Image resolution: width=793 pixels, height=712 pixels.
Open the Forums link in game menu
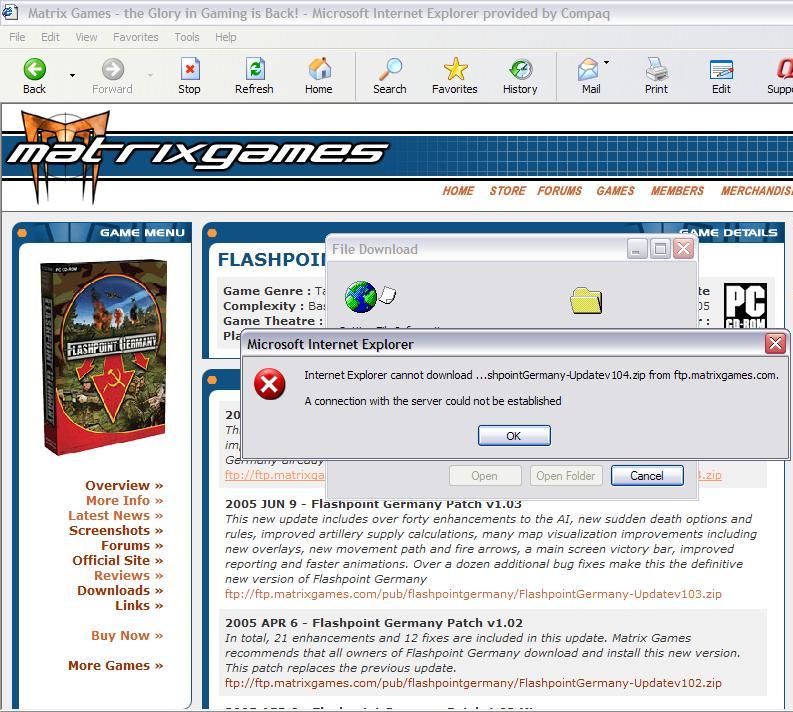click(x=132, y=546)
